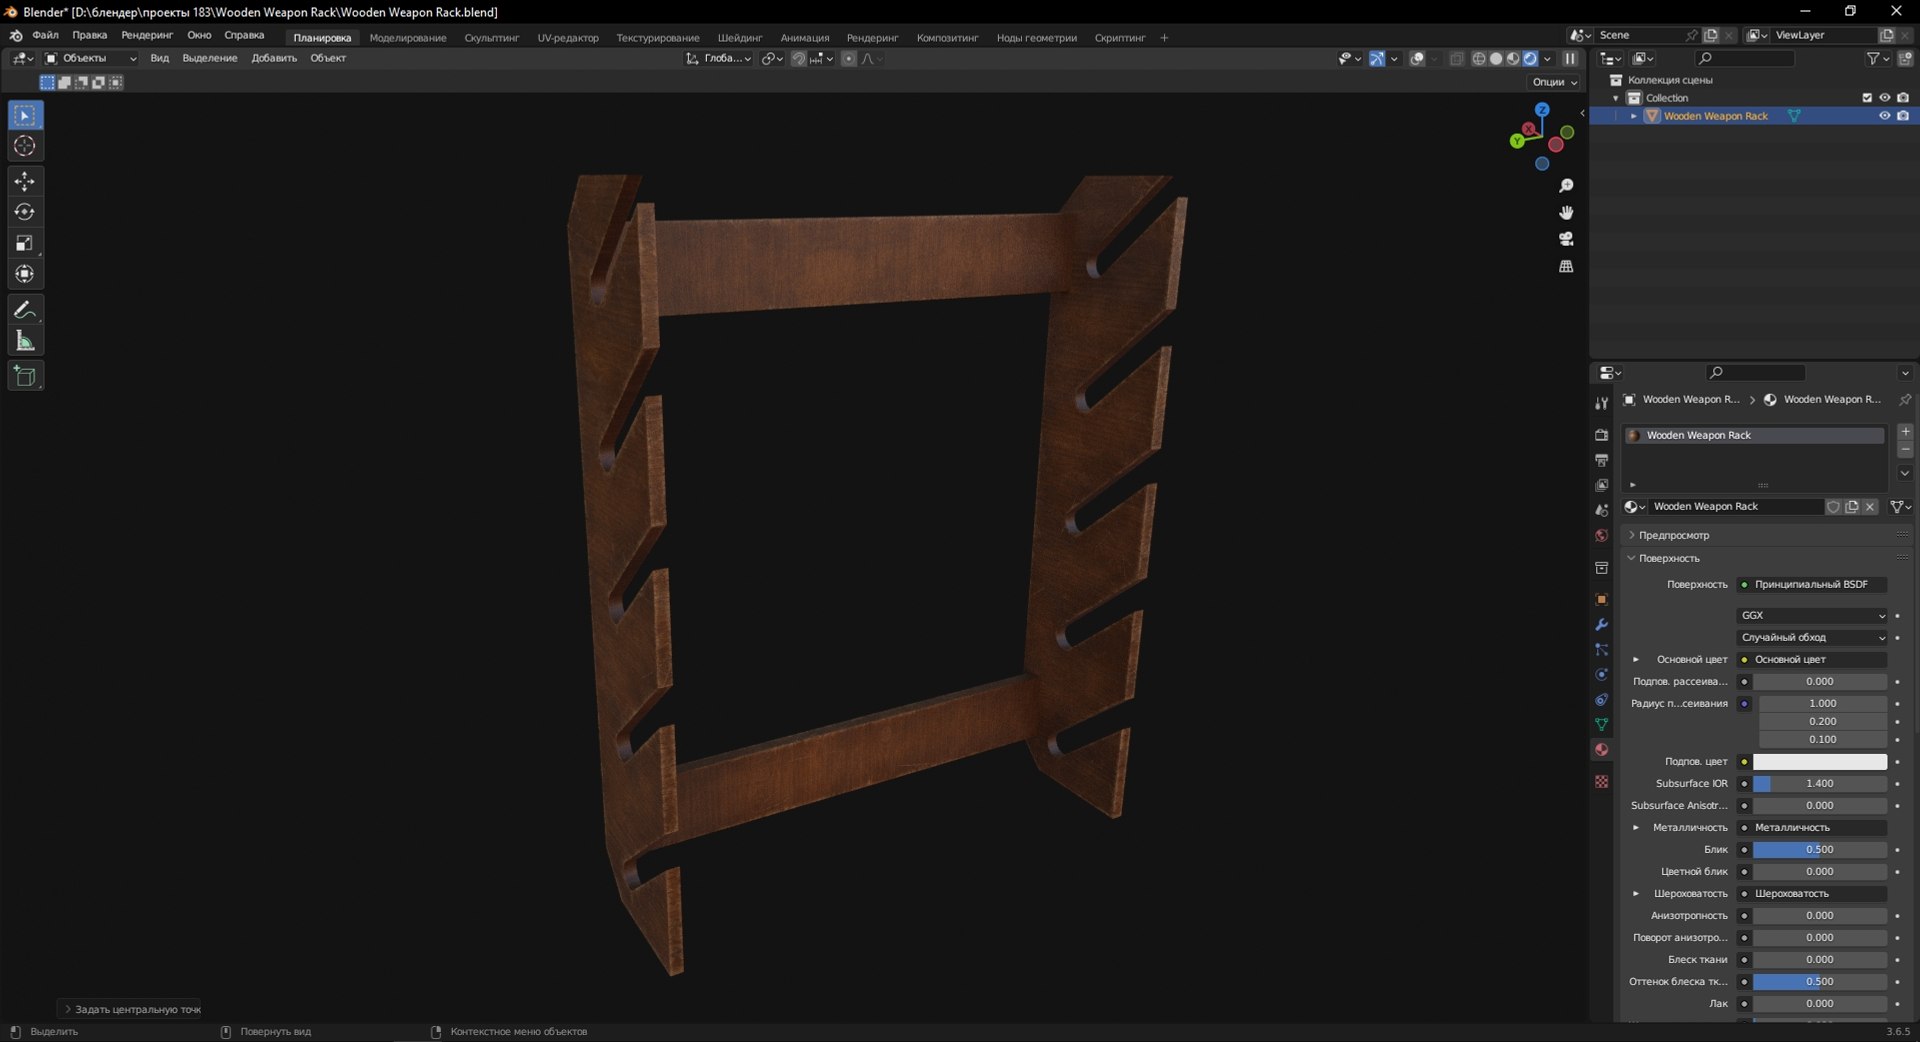1920x1042 pixels.
Task: Toggle proportional editing in header
Action: (848, 59)
